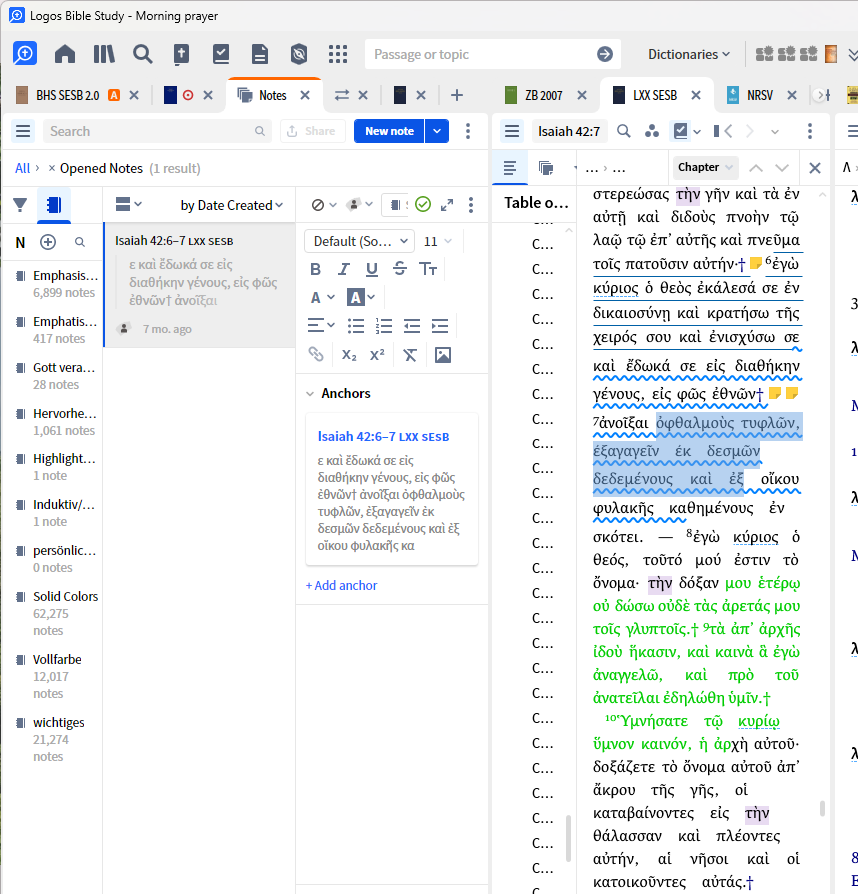Screen dimensions: 858x894
Task: Open the applications grid icon
Action: [338, 54]
